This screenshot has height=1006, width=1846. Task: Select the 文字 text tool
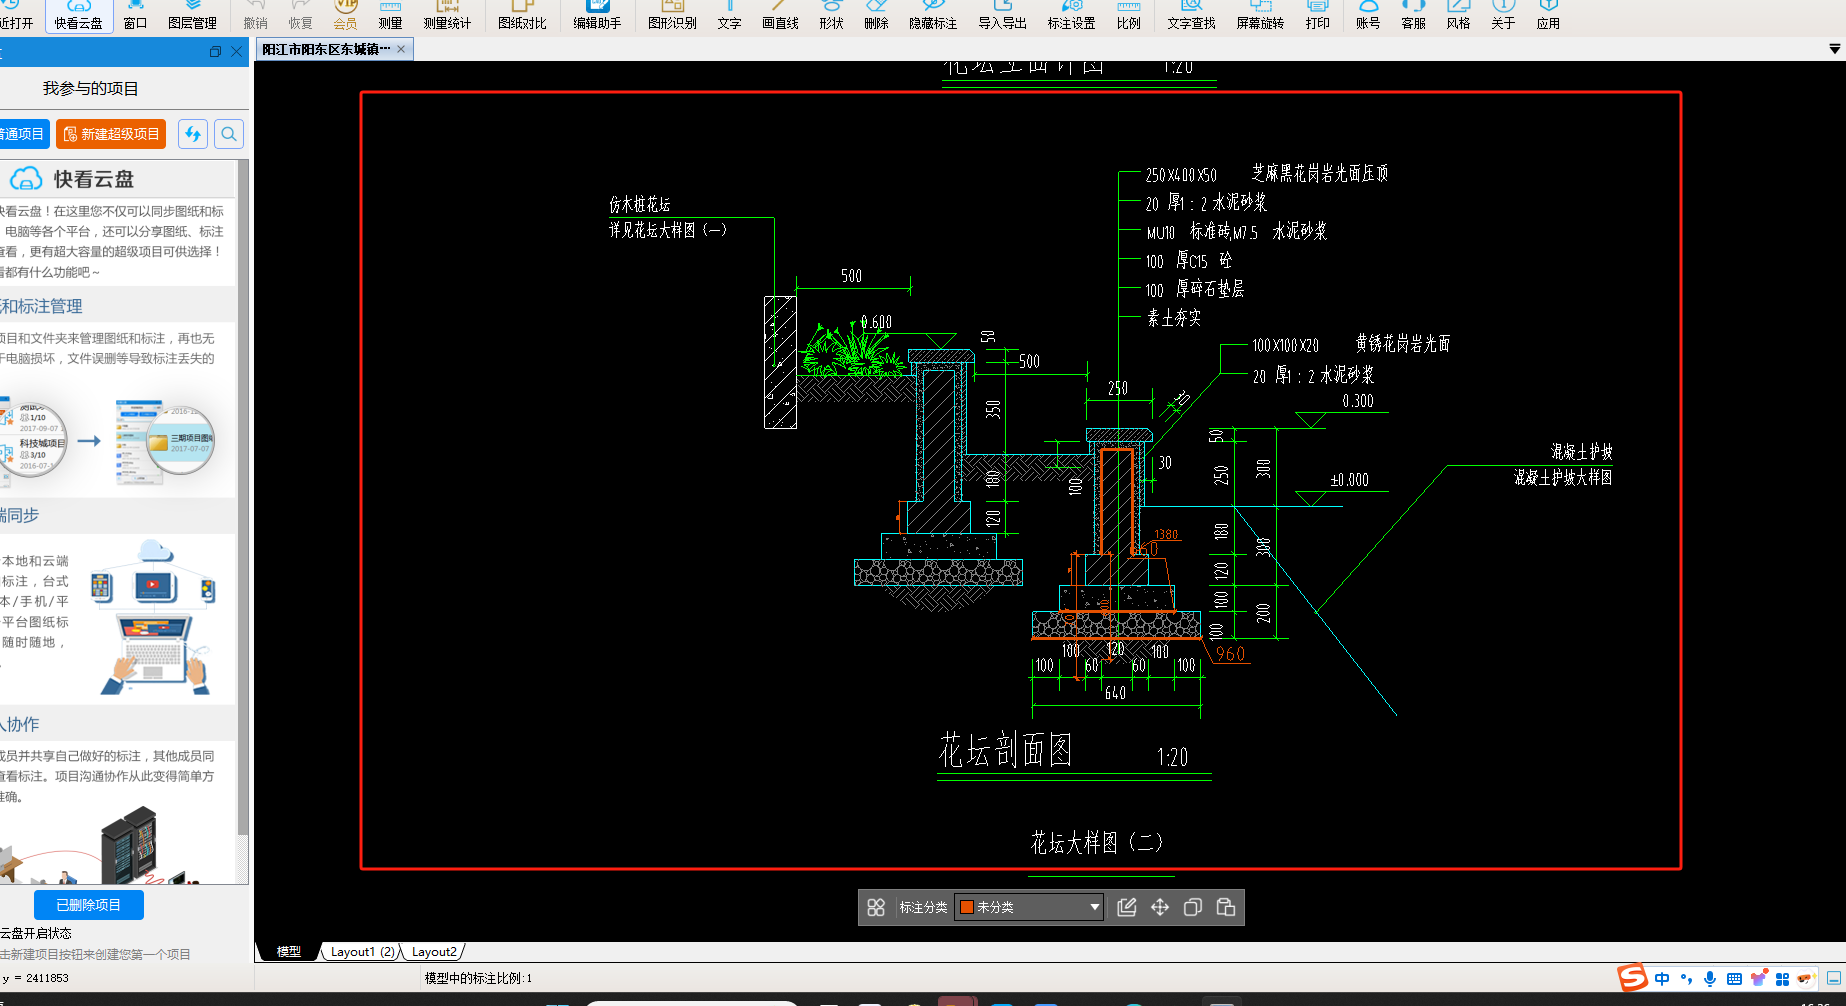click(x=729, y=15)
